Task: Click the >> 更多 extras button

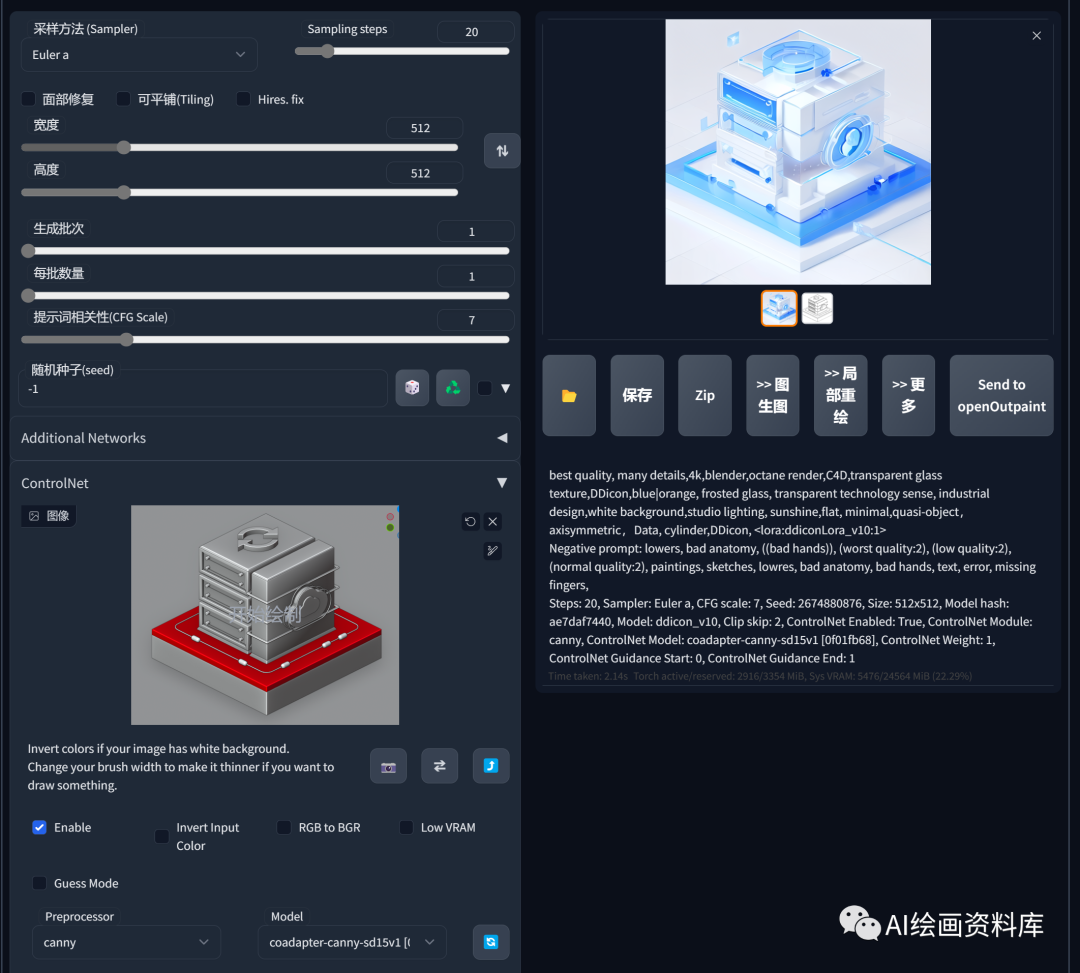Action: pos(908,395)
